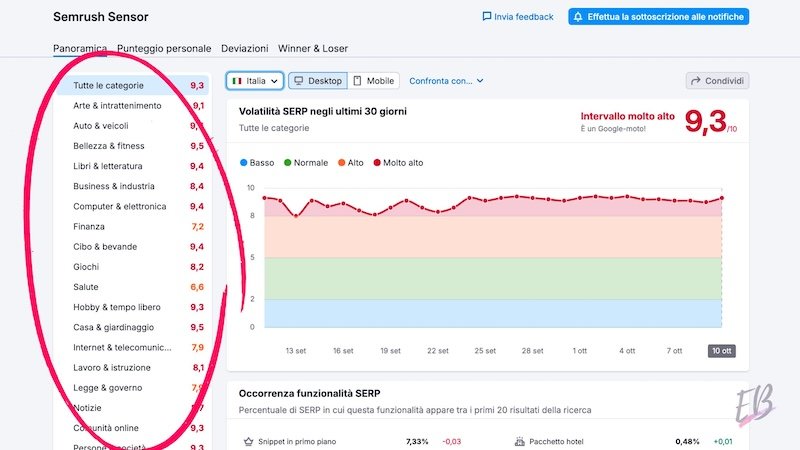Expand the Confronta con... dropdown
The width and height of the screenshot is (800, 450).
point(446,81)
